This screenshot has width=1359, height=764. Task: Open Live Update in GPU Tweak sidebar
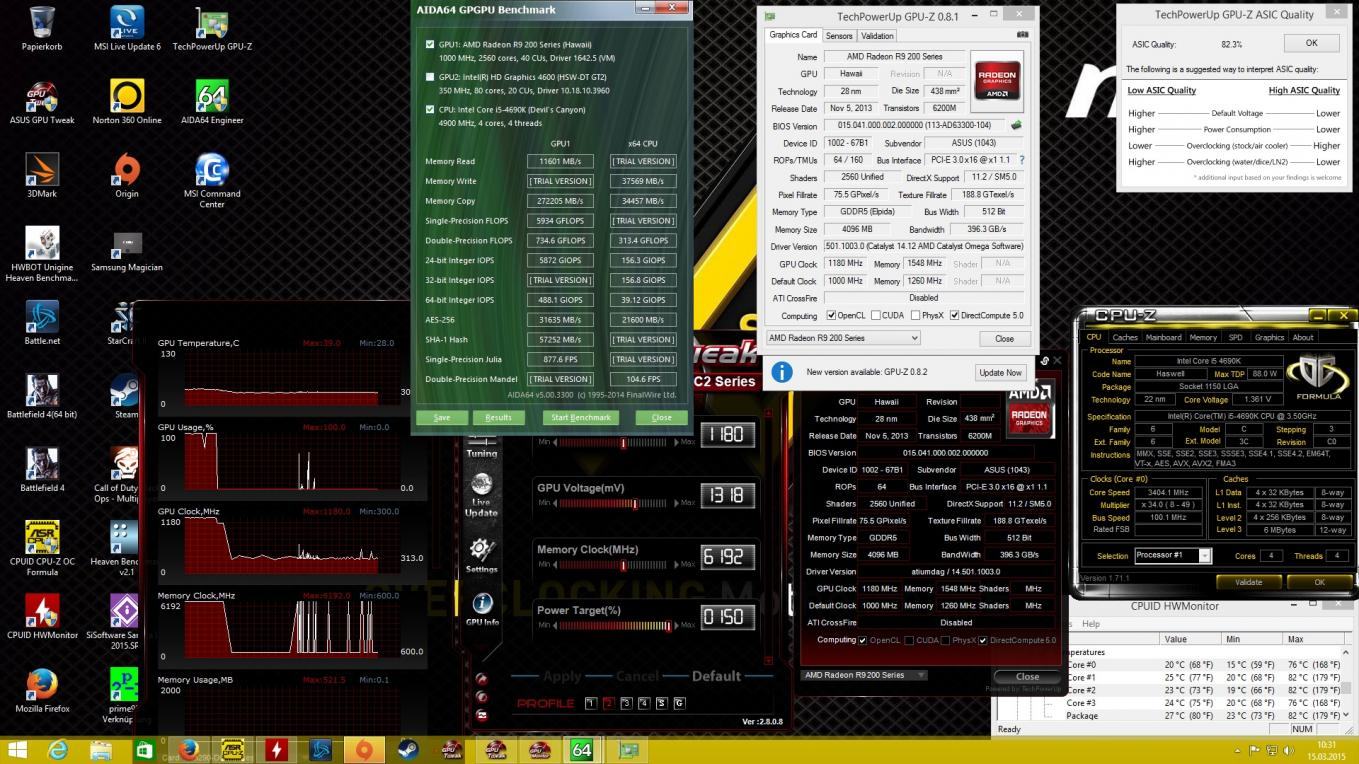click(481, 495)
